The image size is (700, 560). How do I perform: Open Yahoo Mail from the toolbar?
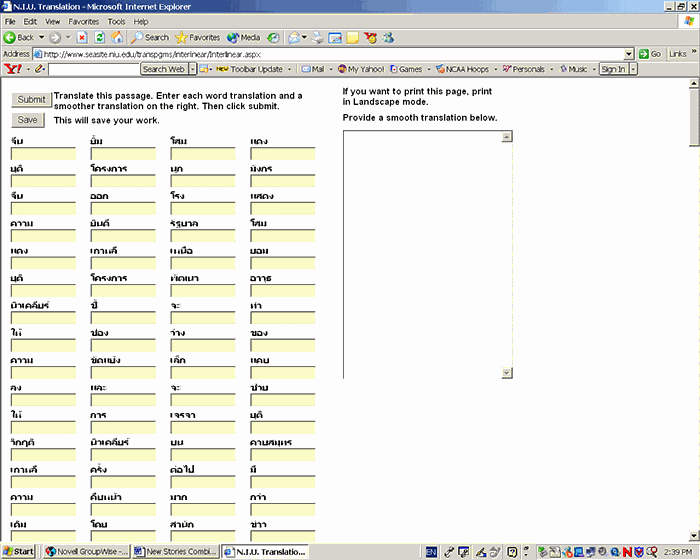click(313, 69)
